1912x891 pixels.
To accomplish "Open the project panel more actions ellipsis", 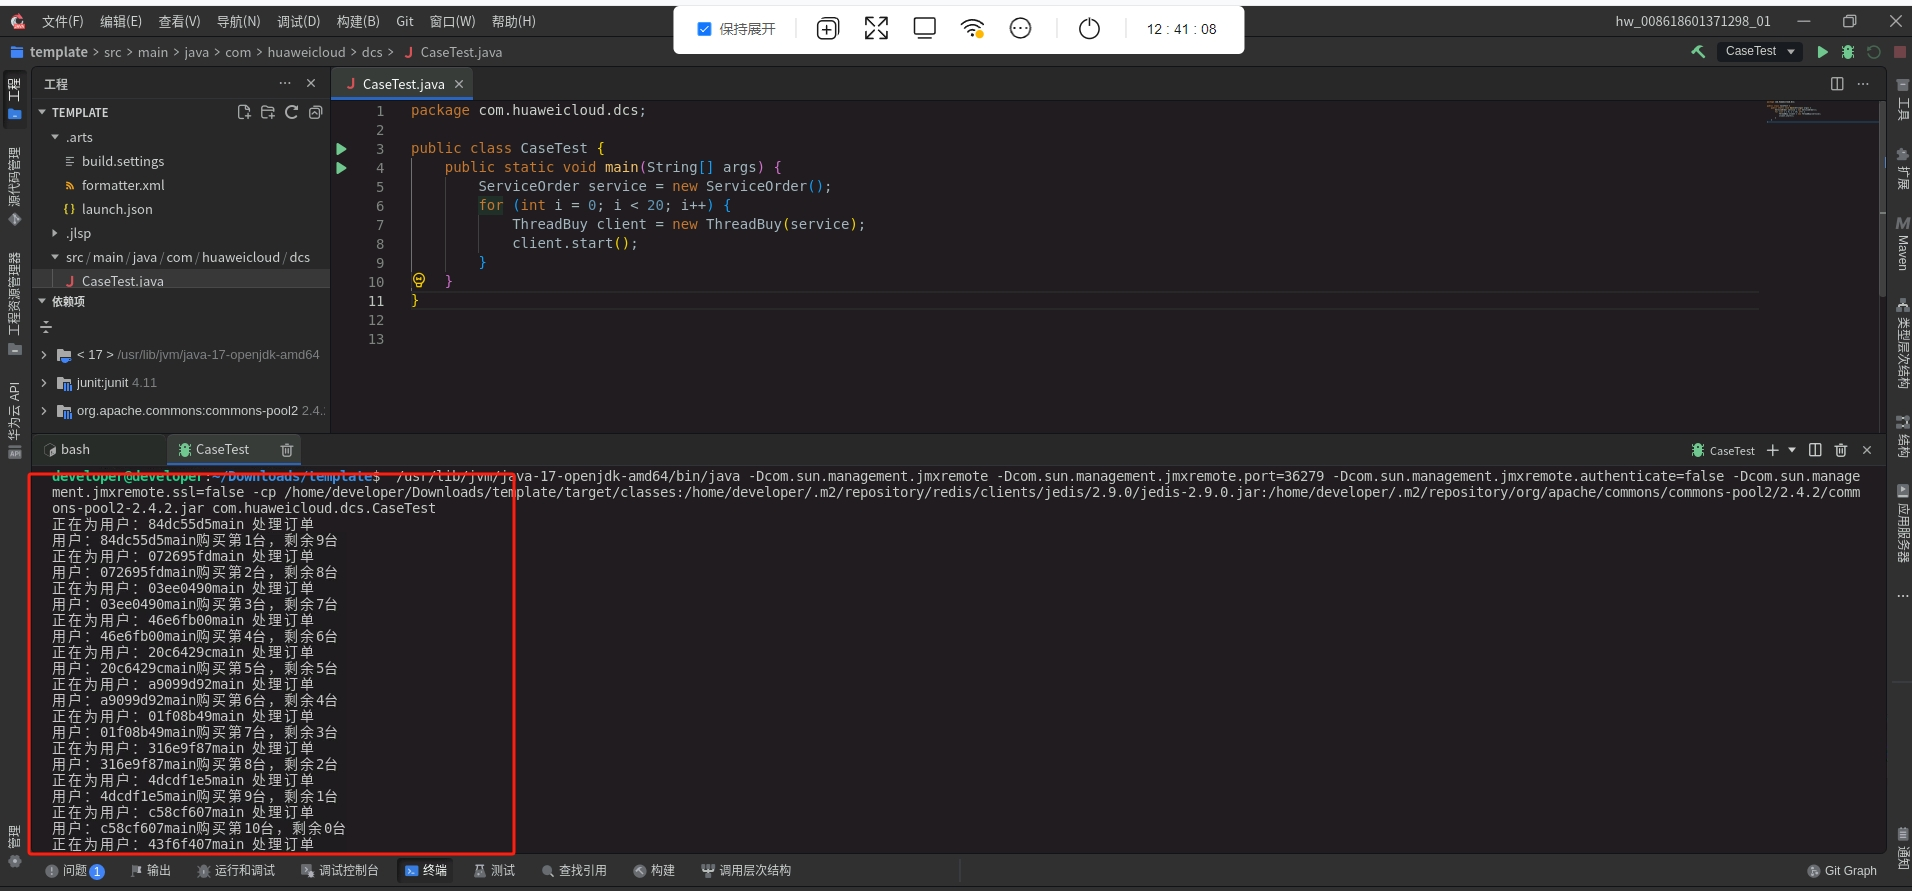I will coord(285,83).
